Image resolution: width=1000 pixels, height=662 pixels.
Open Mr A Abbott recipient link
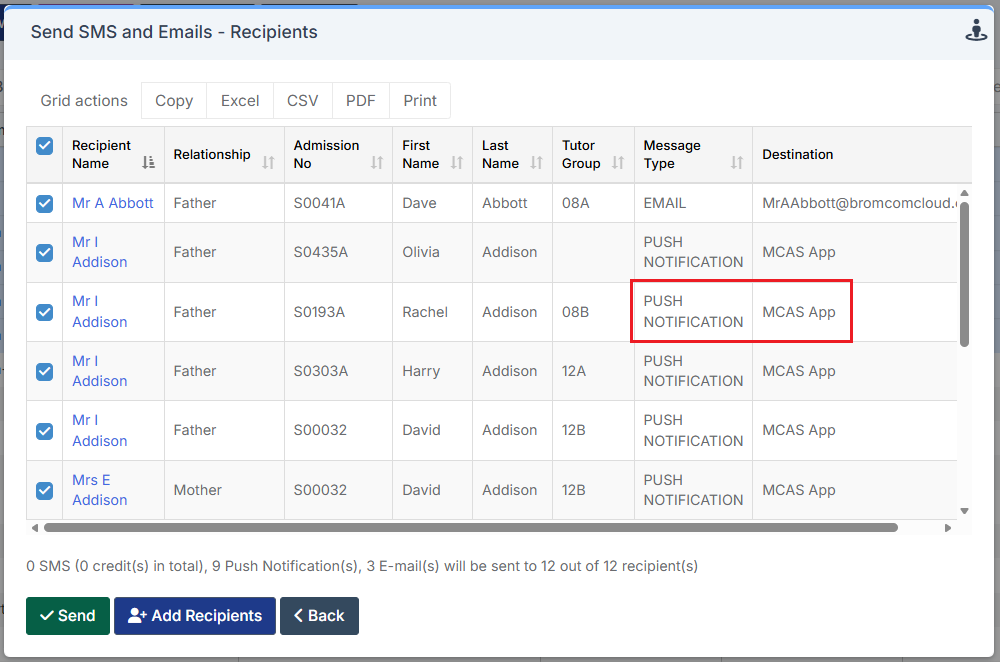[x=113, y=203]
